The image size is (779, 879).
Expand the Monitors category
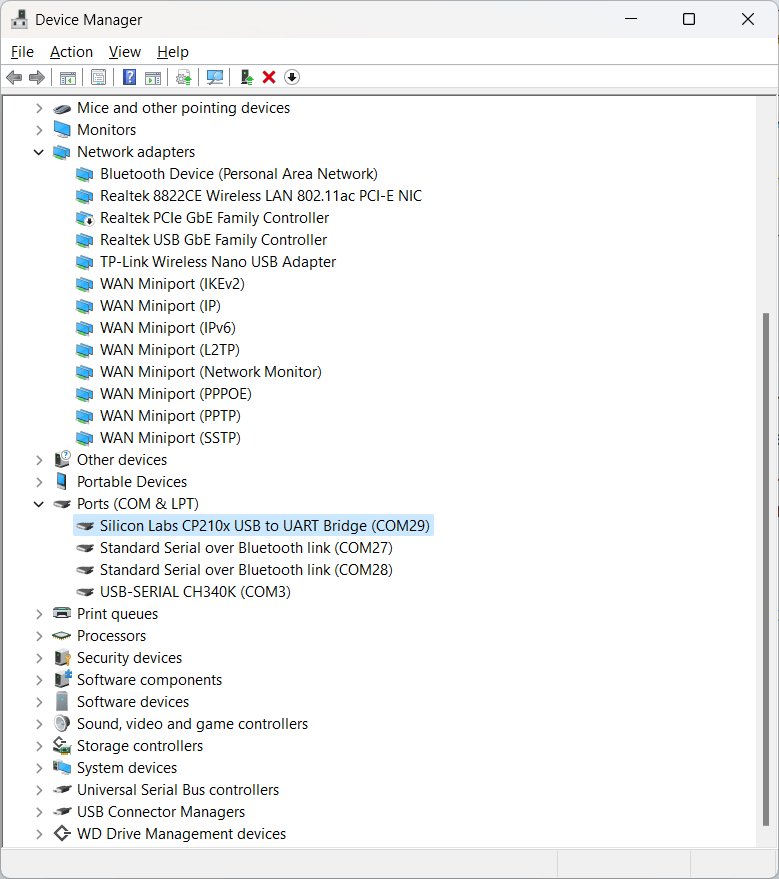[39, 130]
